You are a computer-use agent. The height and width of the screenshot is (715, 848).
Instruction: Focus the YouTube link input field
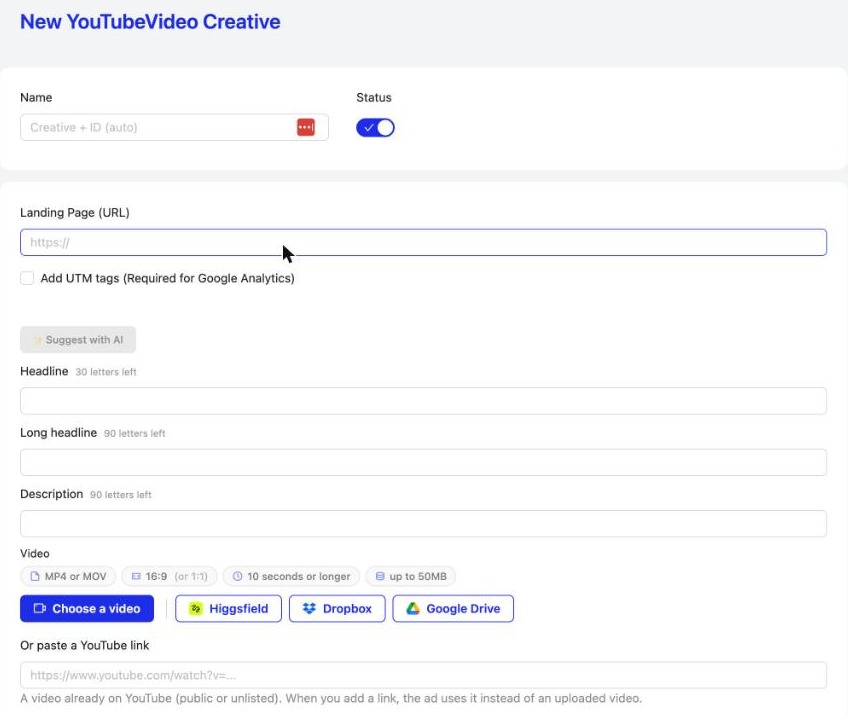pos(423,675)
